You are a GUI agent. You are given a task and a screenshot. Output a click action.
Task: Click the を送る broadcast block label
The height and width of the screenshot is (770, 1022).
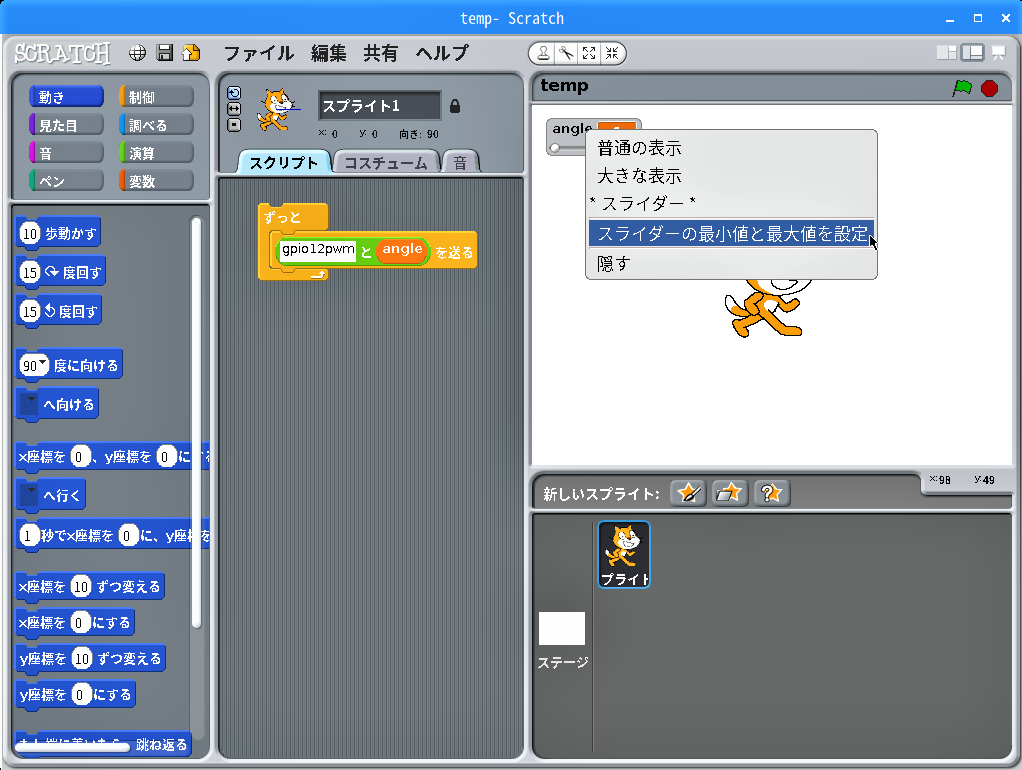(454, 252)
